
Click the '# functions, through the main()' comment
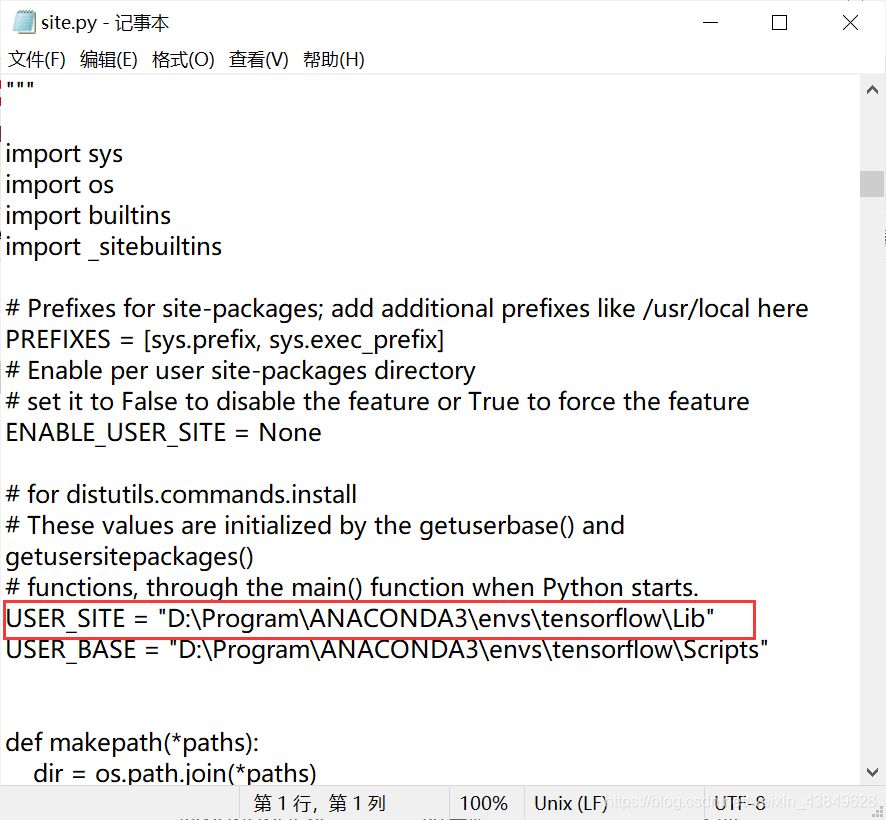click(352, 588)
